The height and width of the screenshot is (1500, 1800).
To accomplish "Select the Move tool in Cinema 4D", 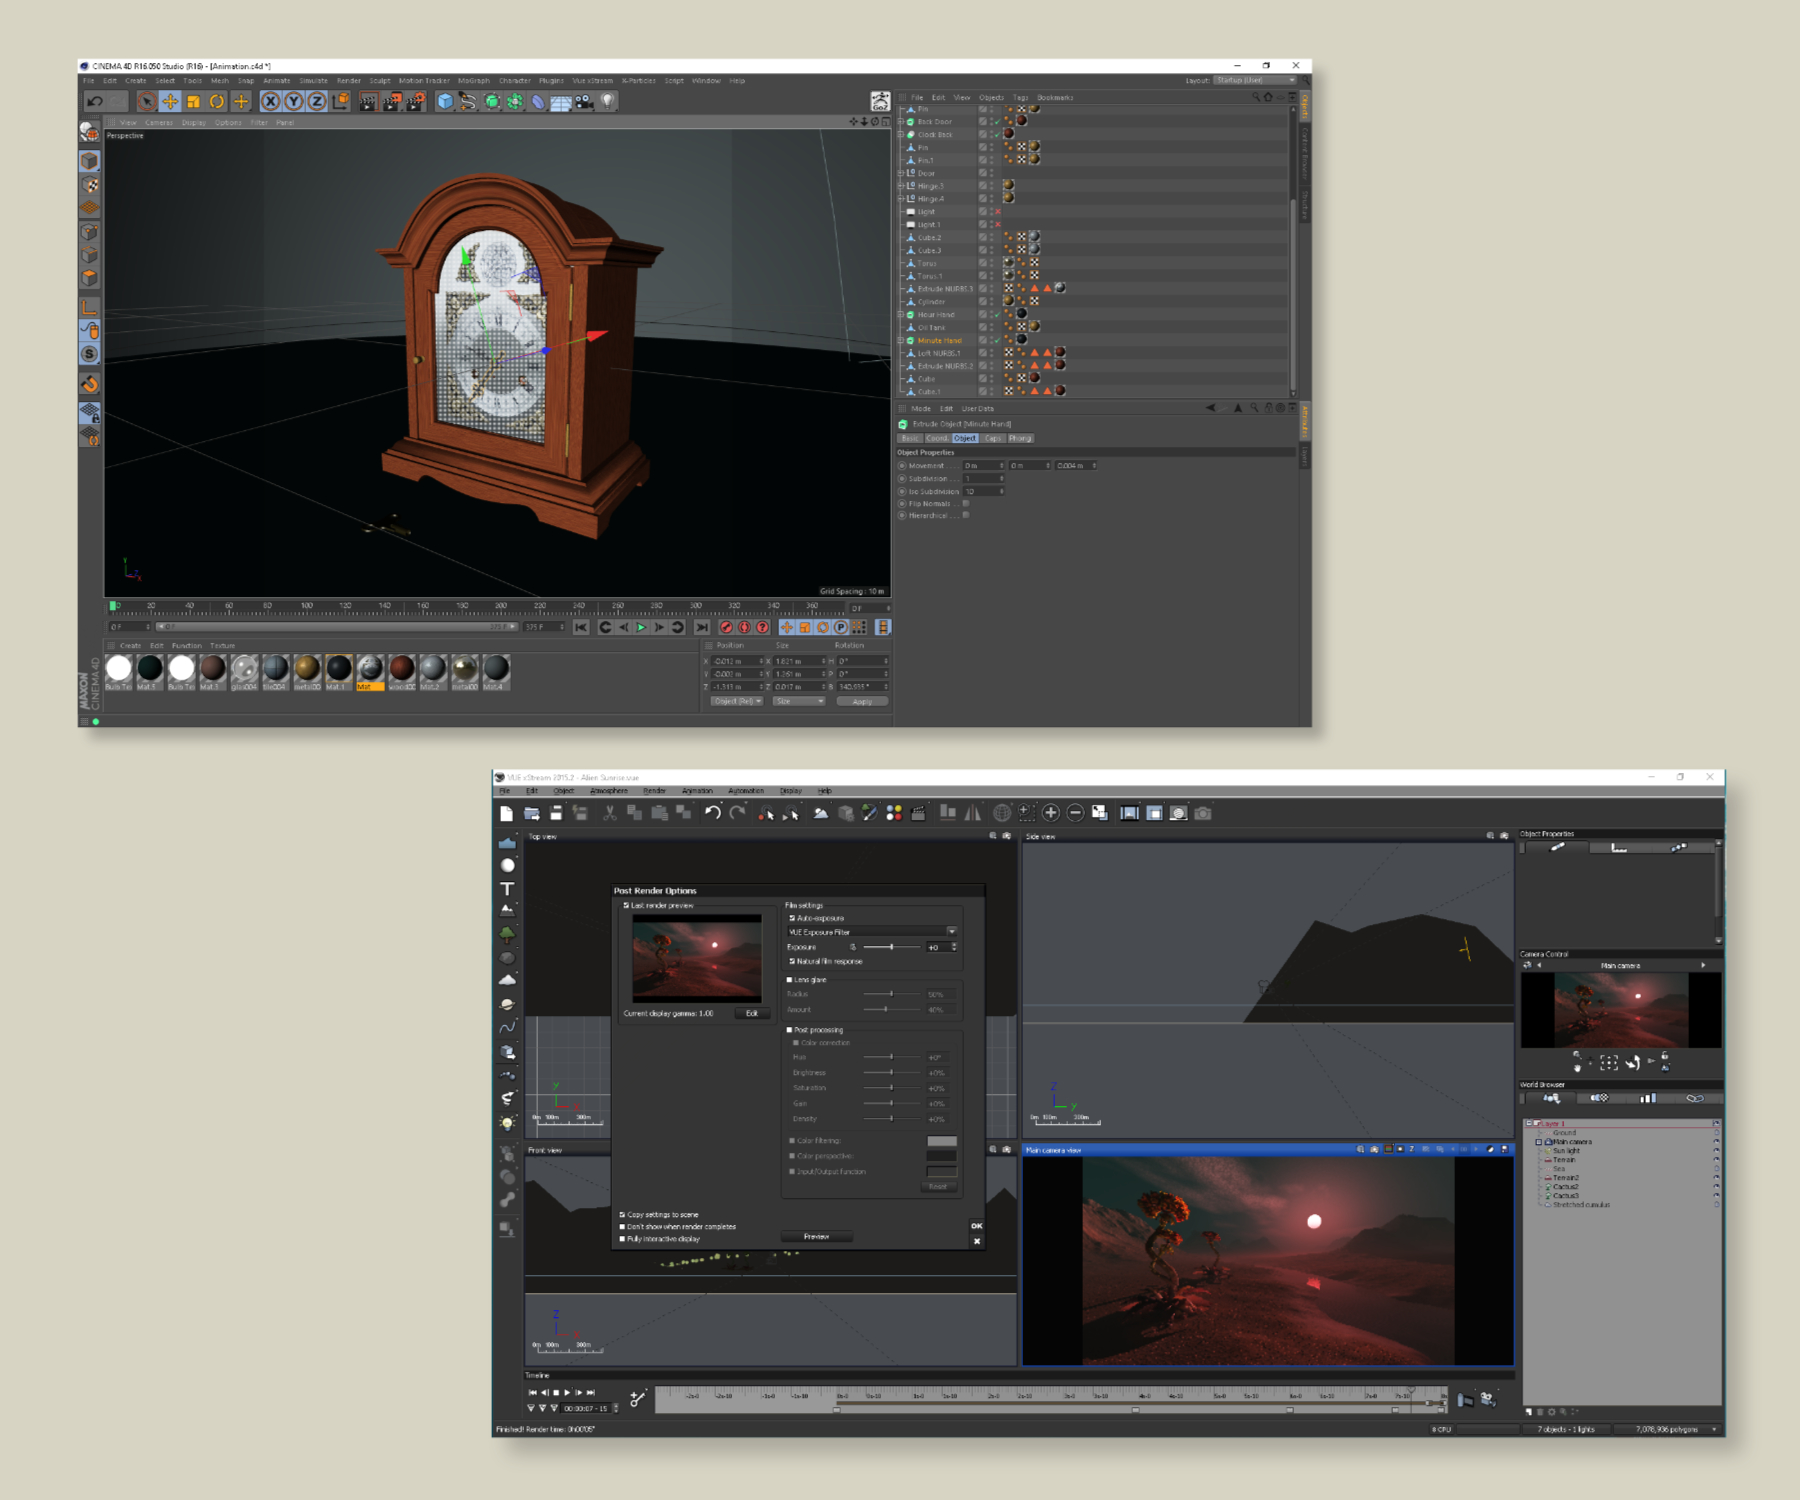I will (170, 101).
